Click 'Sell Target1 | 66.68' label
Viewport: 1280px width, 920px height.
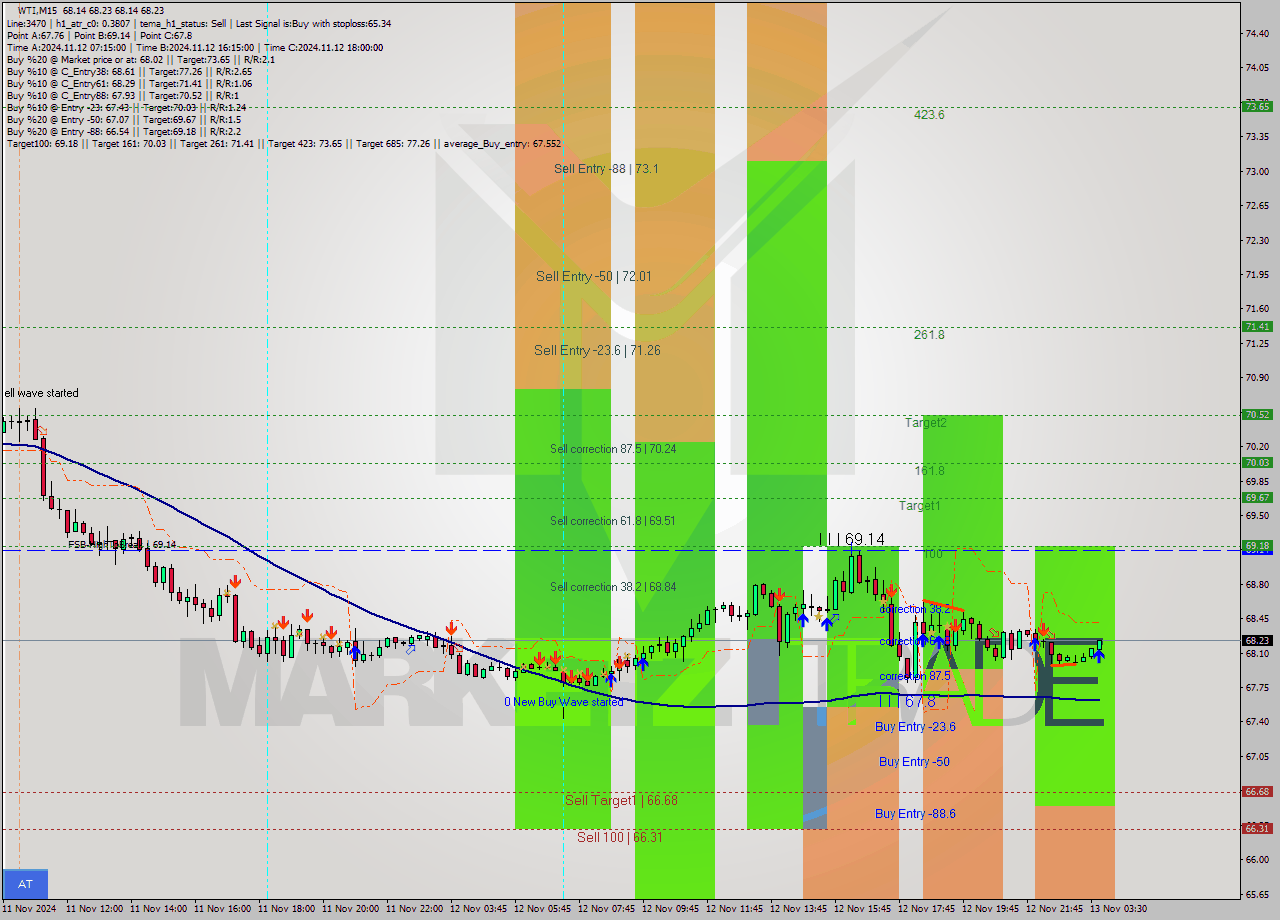tap(622, 801)
